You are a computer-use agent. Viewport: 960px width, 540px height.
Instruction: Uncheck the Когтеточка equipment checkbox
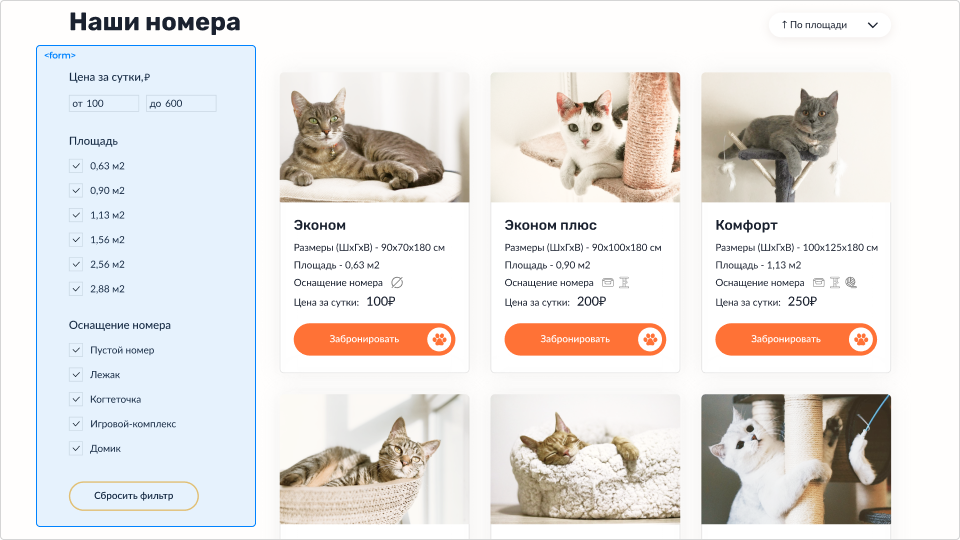click(76, 399)
